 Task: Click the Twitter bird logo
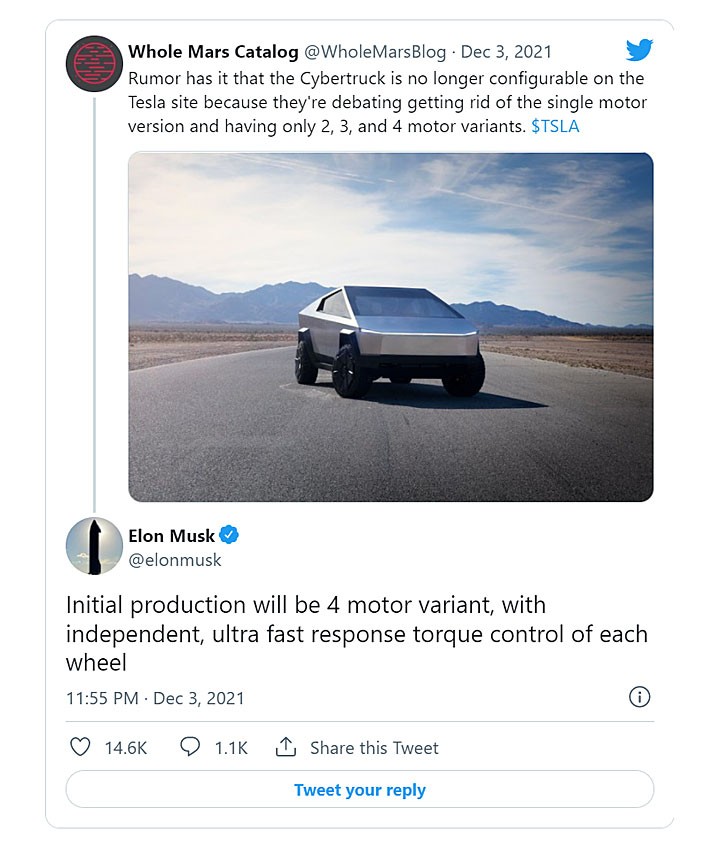639,50
